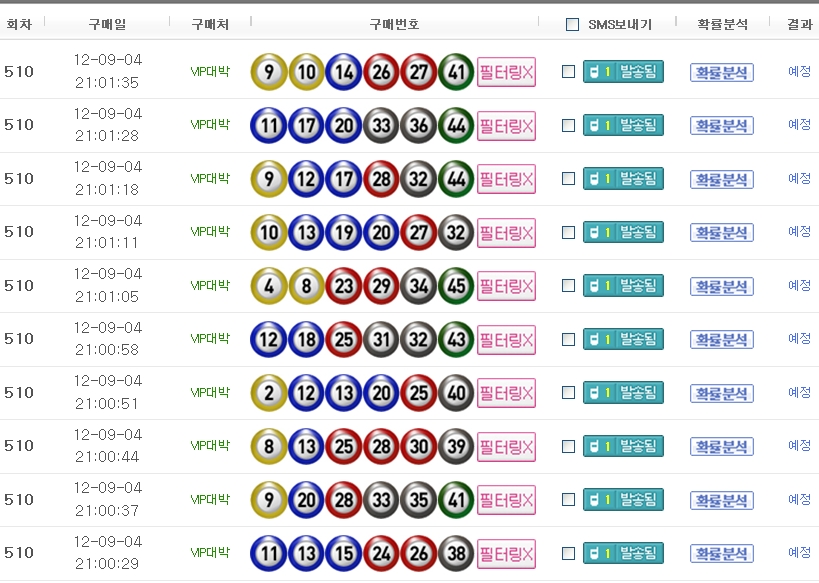Image resolution: width=819 pixels, height=583 pixels.
Task: Click the gray lottery ball numbered 38
Action: coord(456,553)
